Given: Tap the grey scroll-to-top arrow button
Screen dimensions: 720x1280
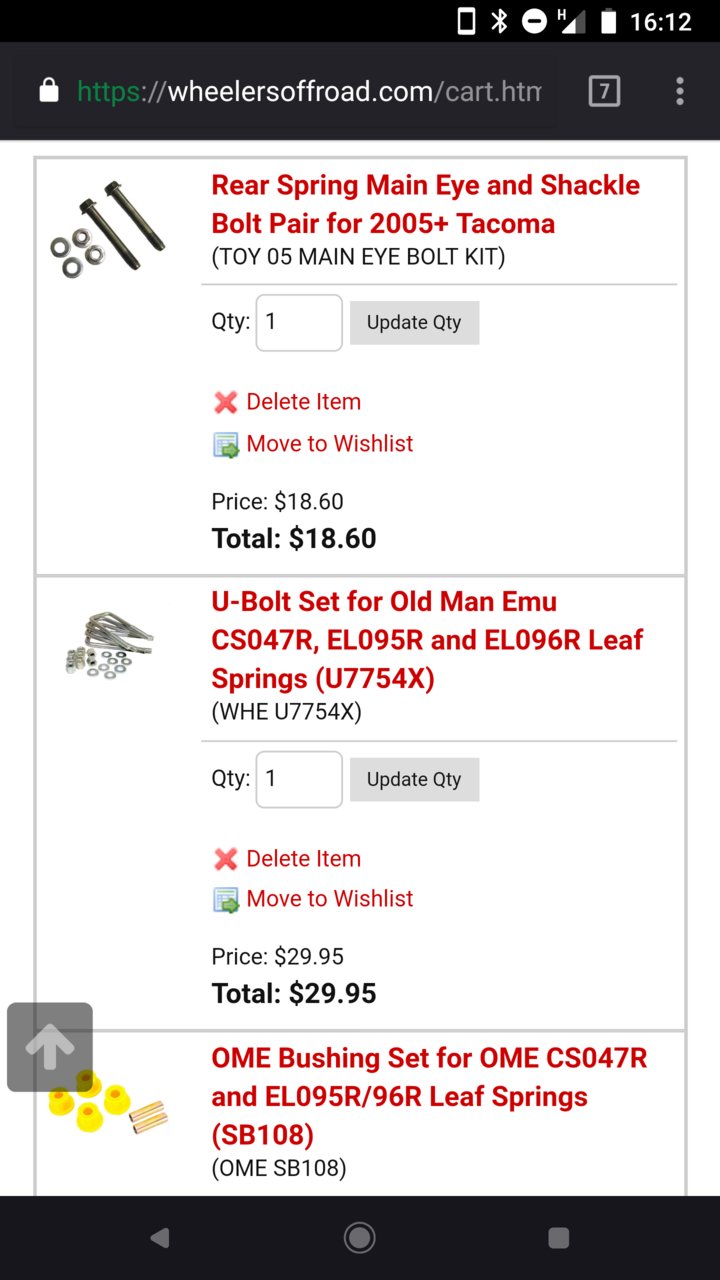Looking at the screenshot, I should (x=50, y=1047).
